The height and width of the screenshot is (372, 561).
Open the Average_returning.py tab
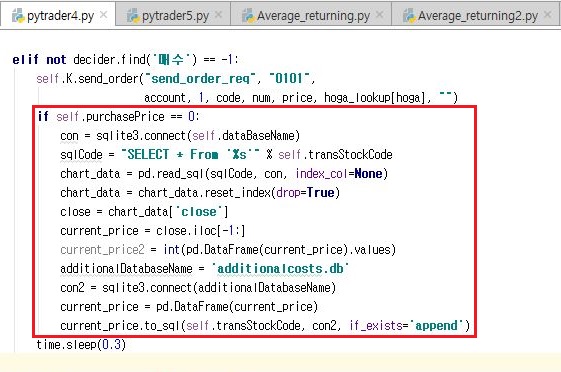click(x=311, y=15)
